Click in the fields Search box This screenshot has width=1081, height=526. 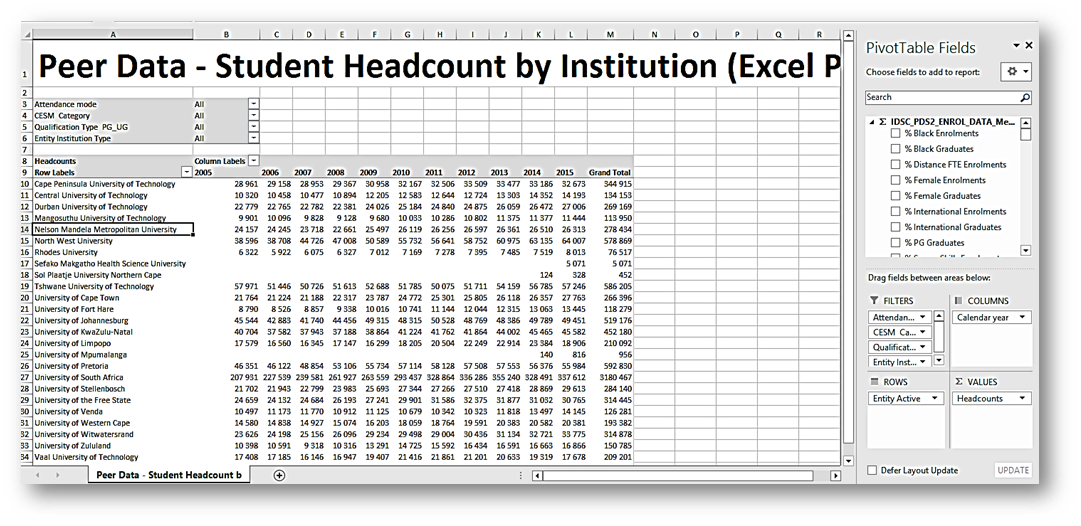coord(942,98)
